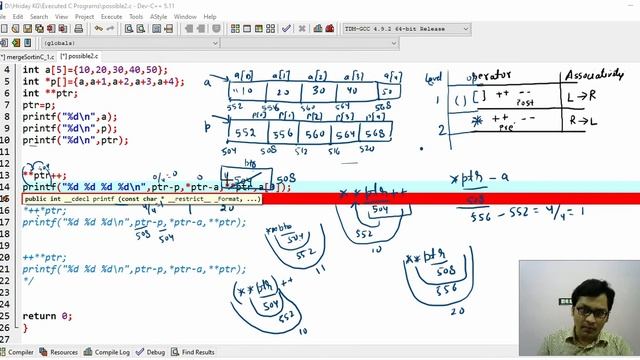The height and width of the screenshot is (360, 640).
Task: Click the commented '++**ptr;' line
Action: click(x=44, y=258)
